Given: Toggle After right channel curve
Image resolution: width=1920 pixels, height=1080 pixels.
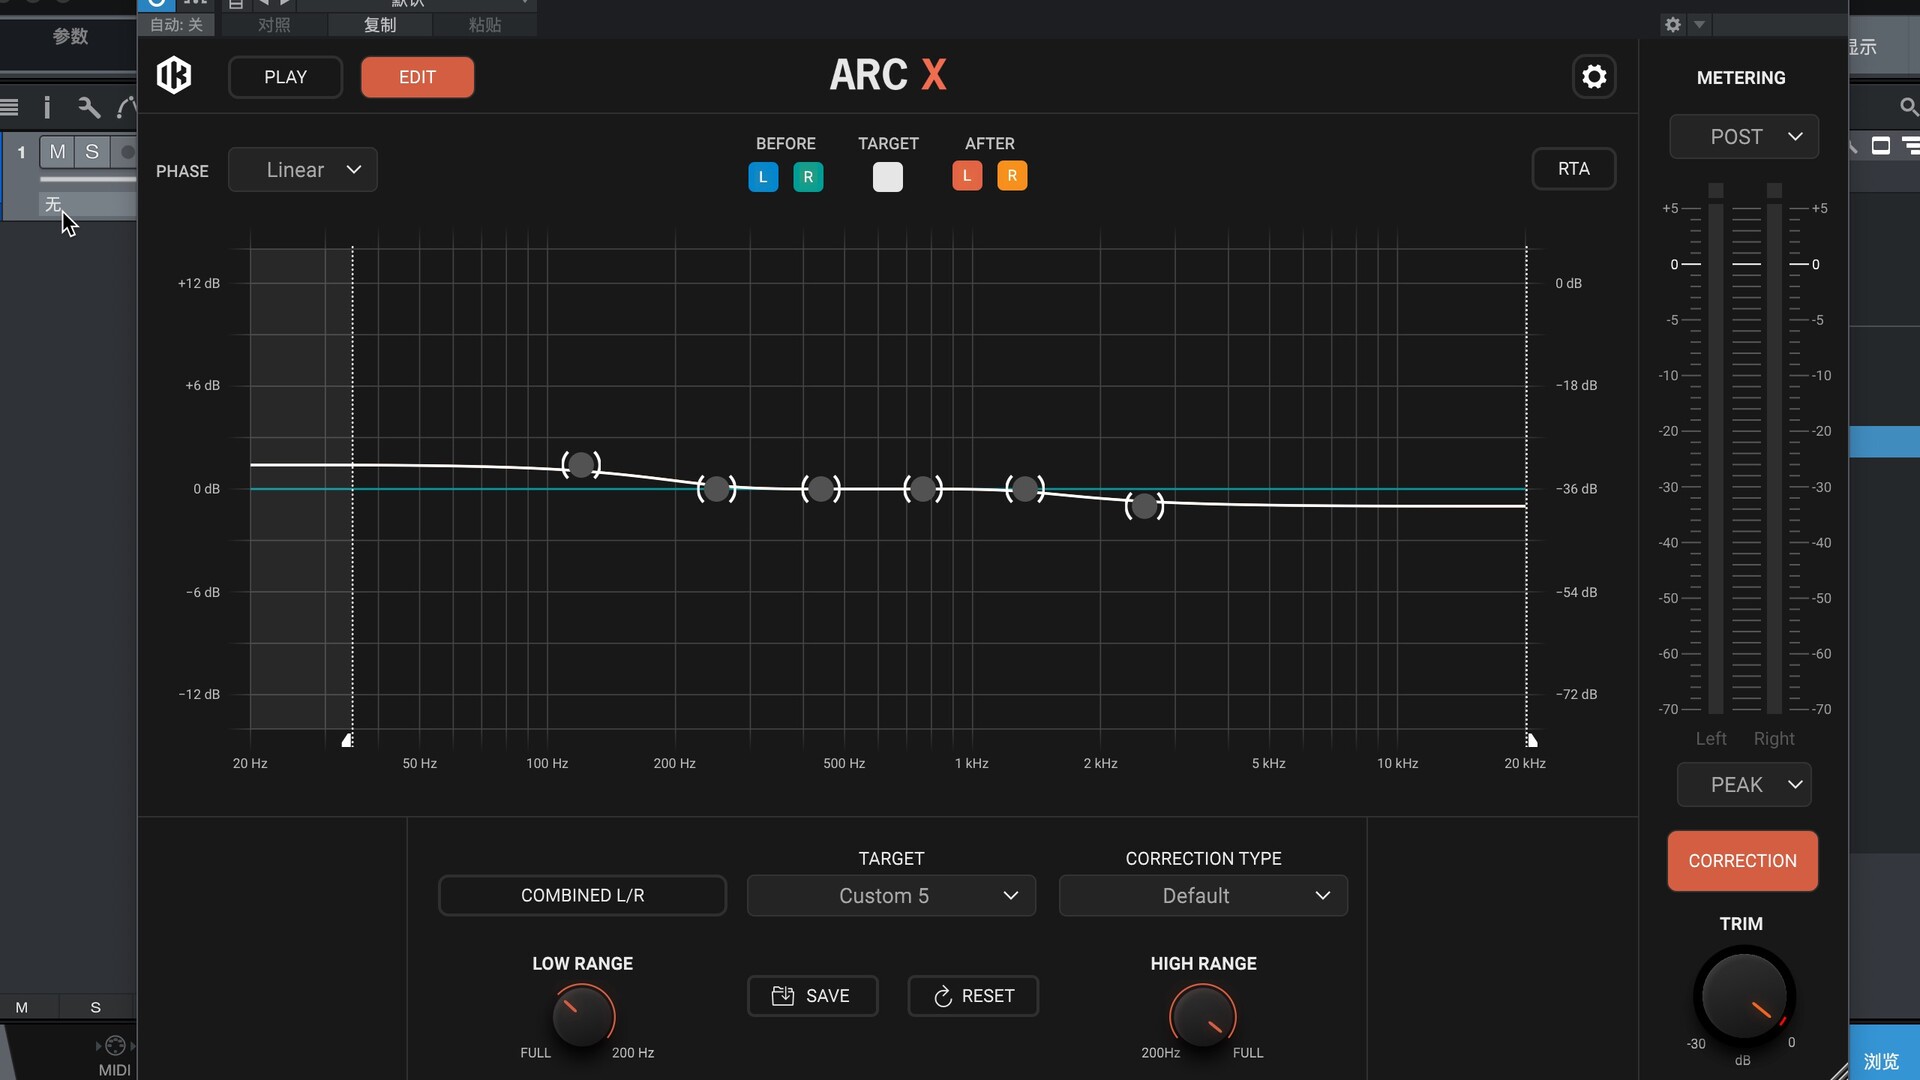Looking at the screenshot, I should 1012,176.
